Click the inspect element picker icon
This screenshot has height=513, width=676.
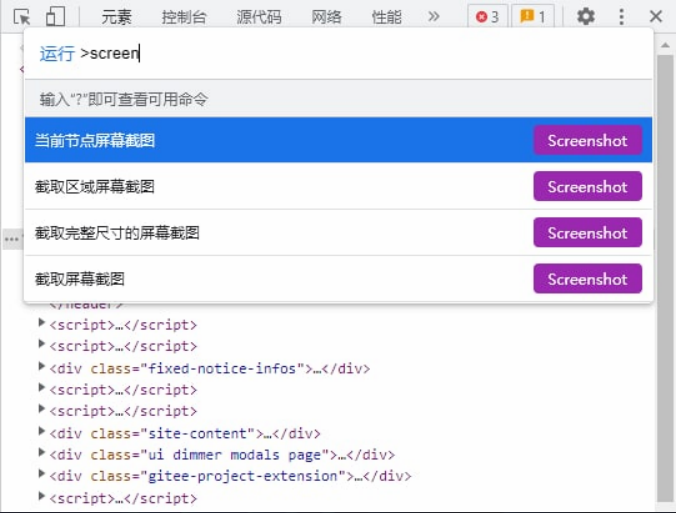point(22,16)
